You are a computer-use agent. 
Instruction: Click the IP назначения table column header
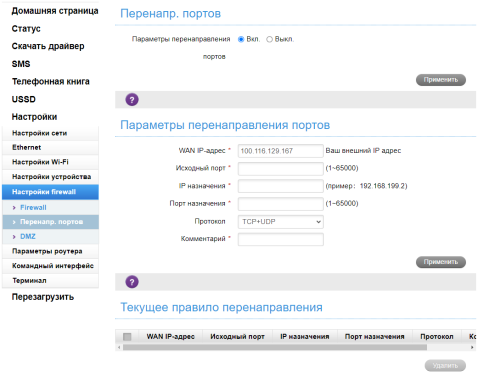point(305,337)
